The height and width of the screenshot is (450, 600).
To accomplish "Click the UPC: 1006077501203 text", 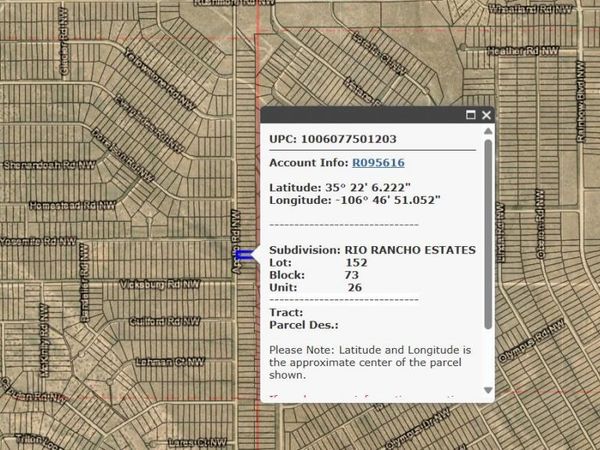I will 333,139.
